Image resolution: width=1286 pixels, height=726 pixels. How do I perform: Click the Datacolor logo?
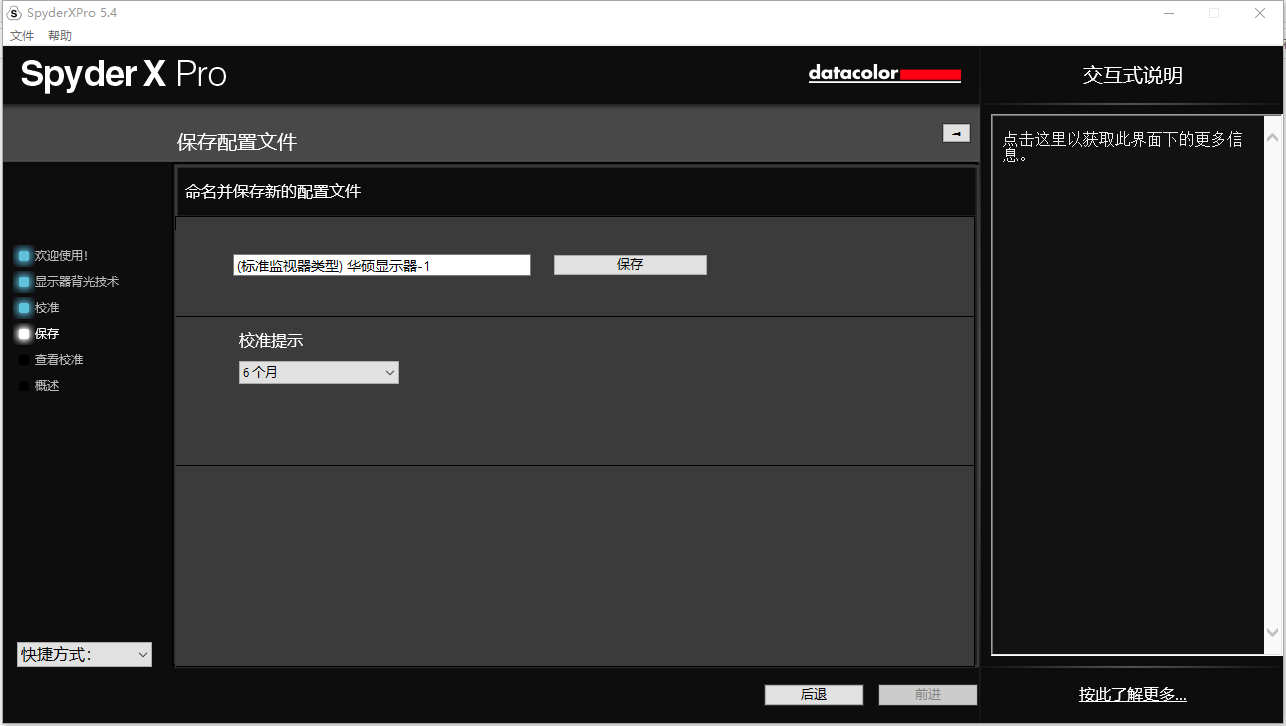(x=885, y=74)
